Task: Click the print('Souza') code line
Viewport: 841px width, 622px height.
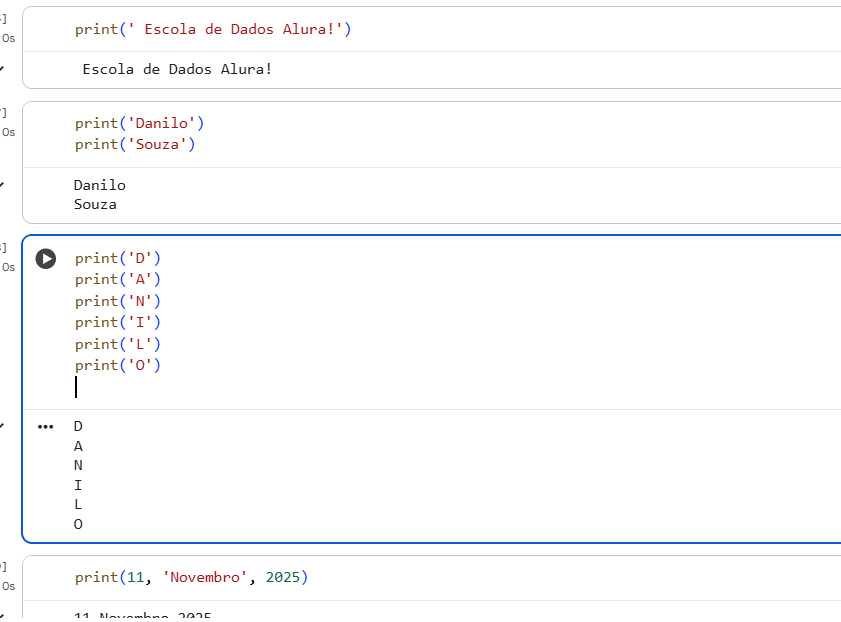Action: tap(135, 144)
